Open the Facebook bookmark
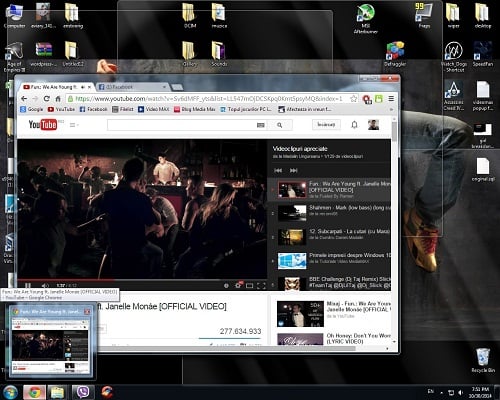 pos(93,109)
